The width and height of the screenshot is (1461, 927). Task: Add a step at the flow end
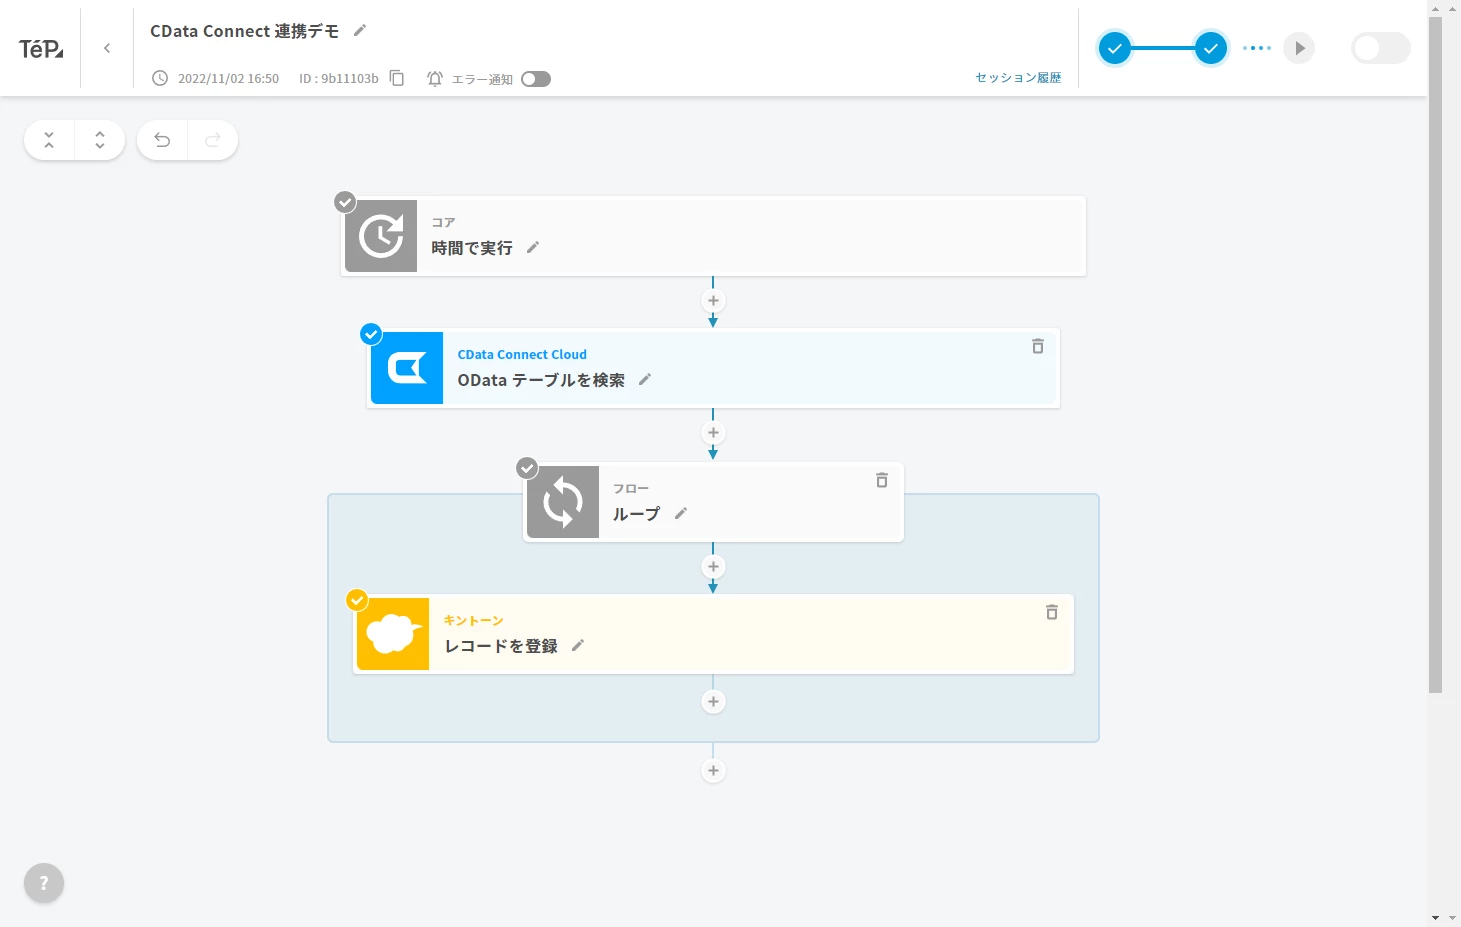point(713,771)
